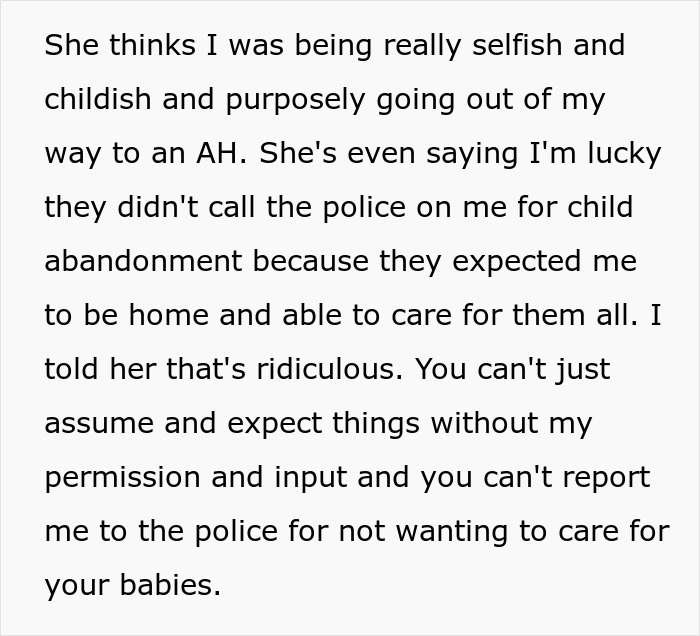Viewport: 700px width, 636px height.
Task: Click the word 'abandonment'
Action: [143, 261]
